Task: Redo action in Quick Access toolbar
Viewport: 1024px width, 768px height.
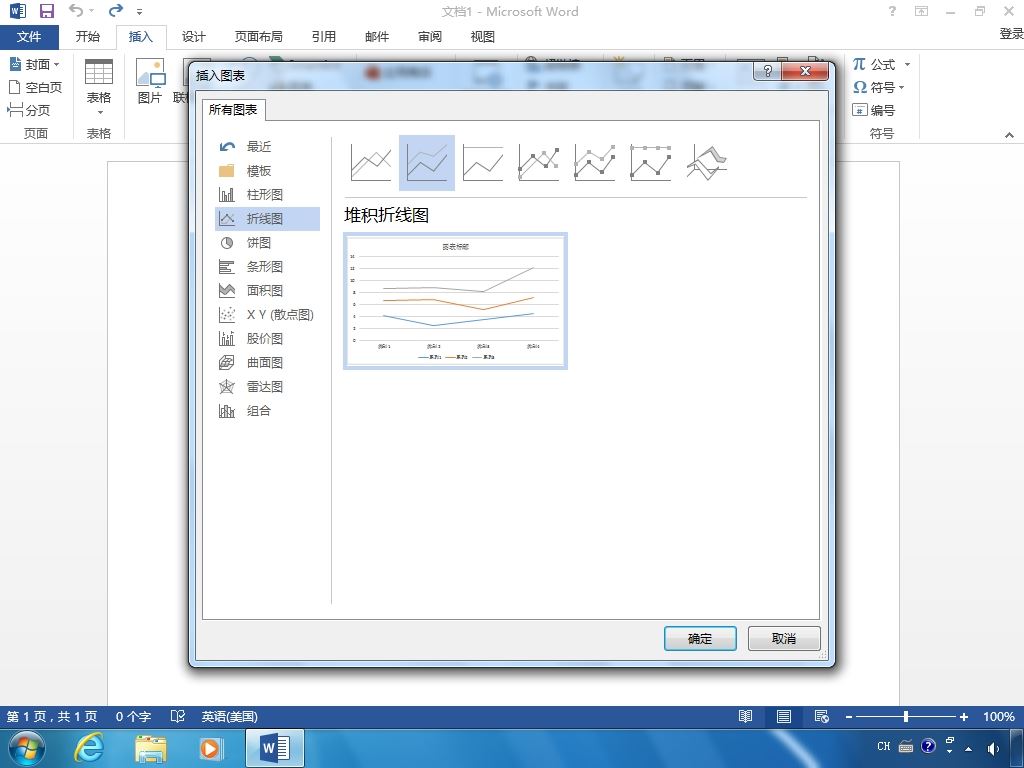Action: 116,10
